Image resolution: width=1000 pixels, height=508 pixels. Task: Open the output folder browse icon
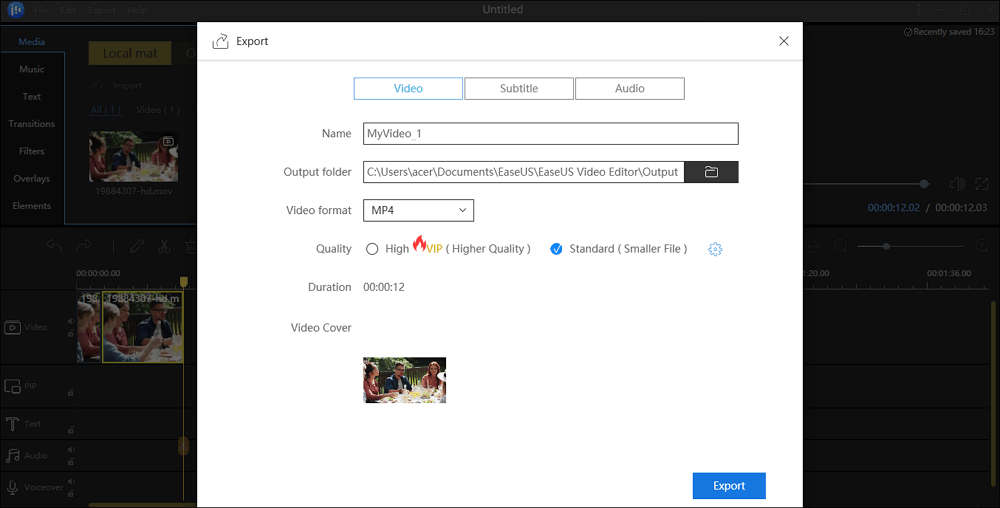tap(711, 172)
